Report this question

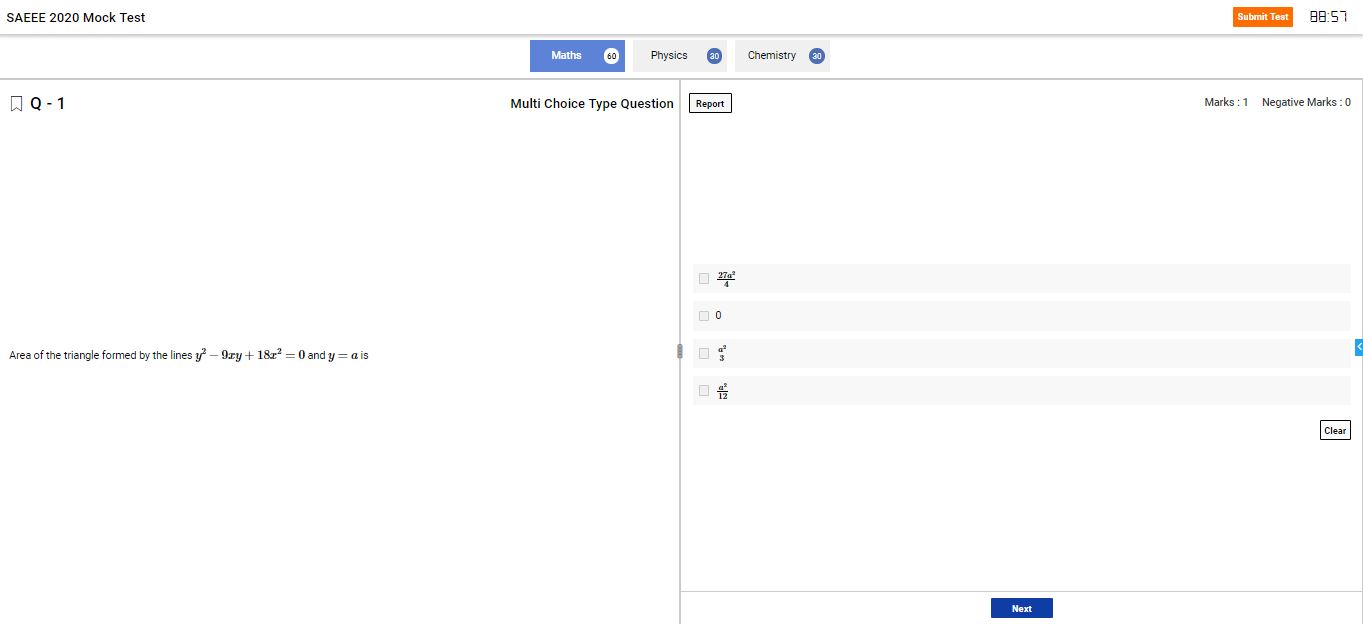(710, 104)
